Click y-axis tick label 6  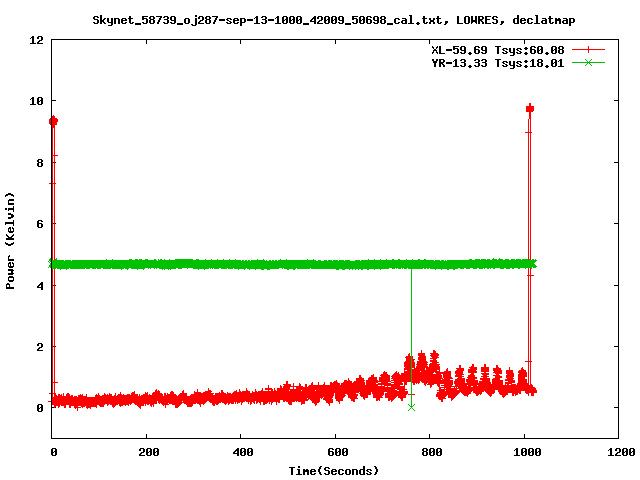pos(40,224)
